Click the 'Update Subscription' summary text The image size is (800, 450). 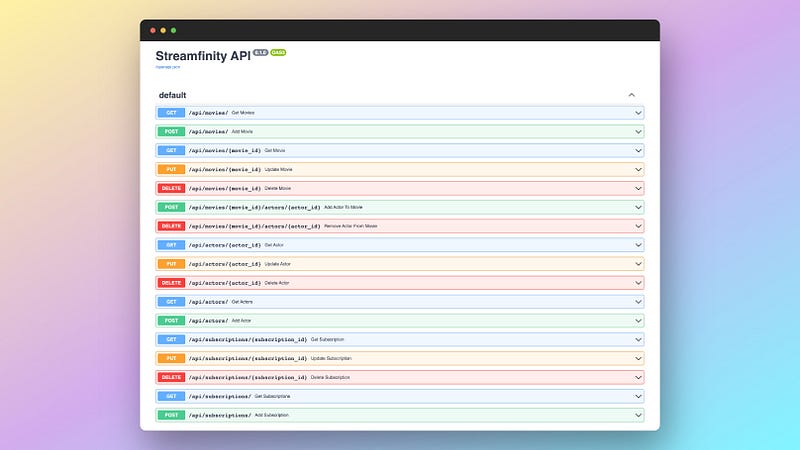click(x=331, y=358)
